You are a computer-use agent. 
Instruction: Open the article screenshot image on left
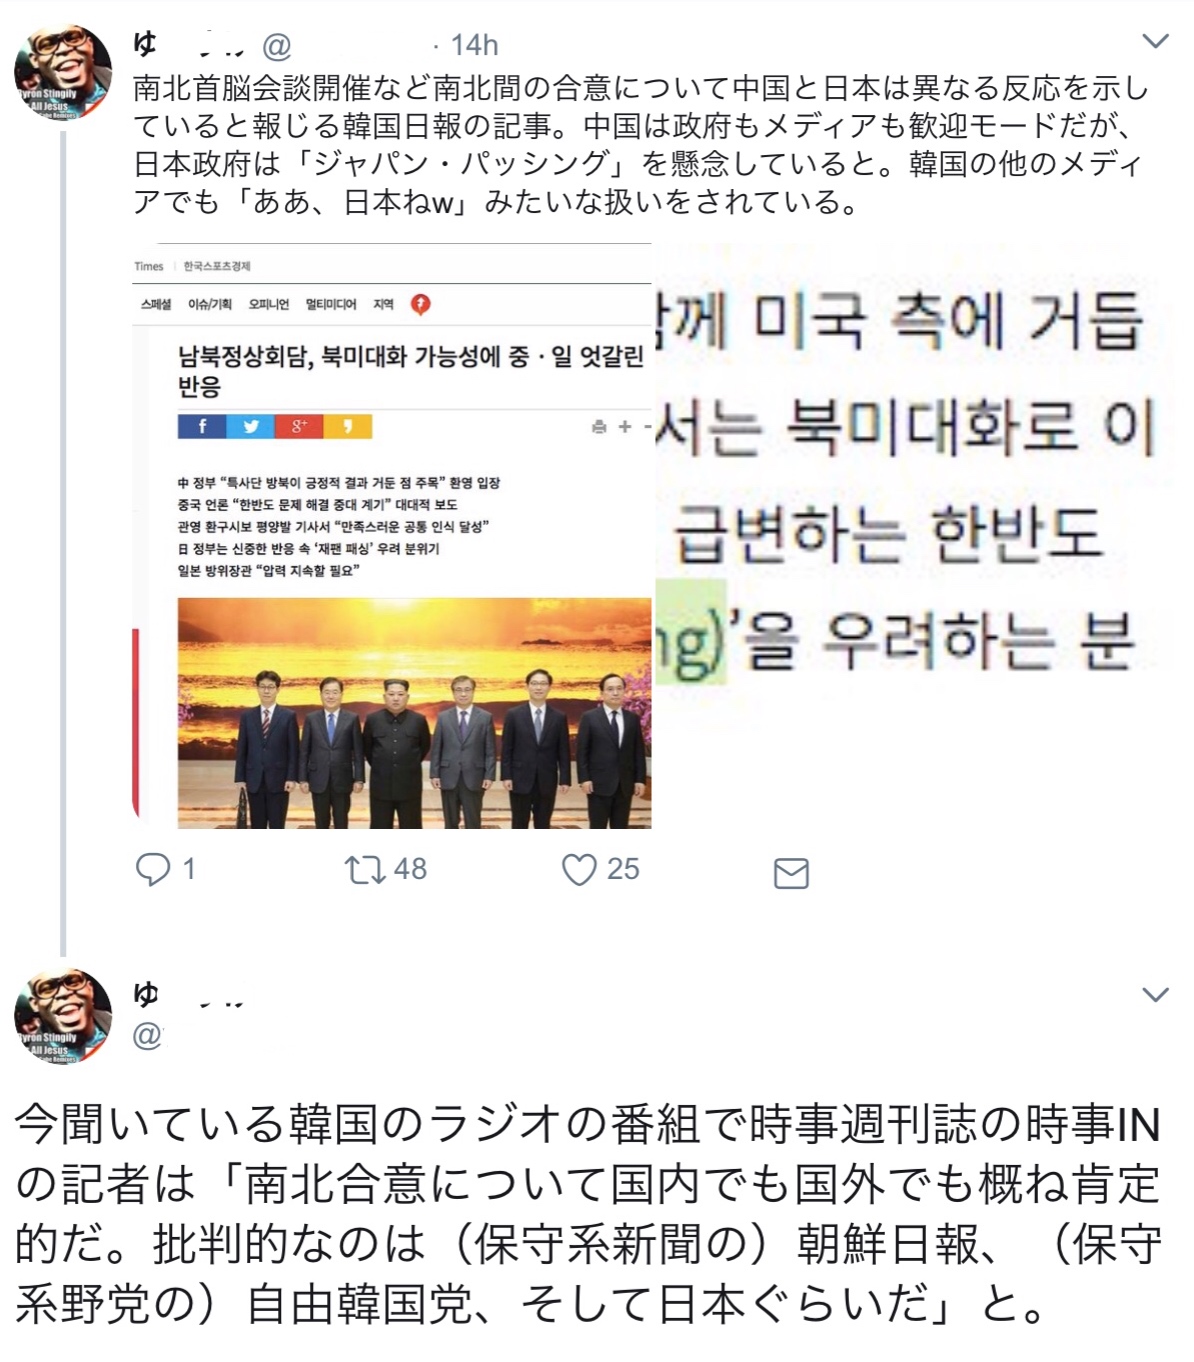point(392,536)
